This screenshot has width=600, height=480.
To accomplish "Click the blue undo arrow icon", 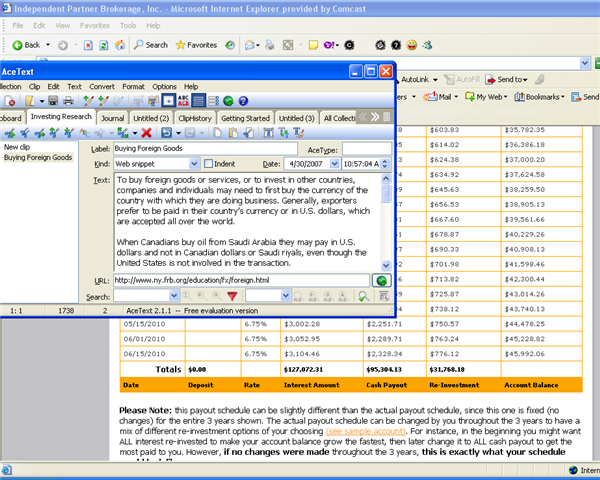I will [166, 133].
